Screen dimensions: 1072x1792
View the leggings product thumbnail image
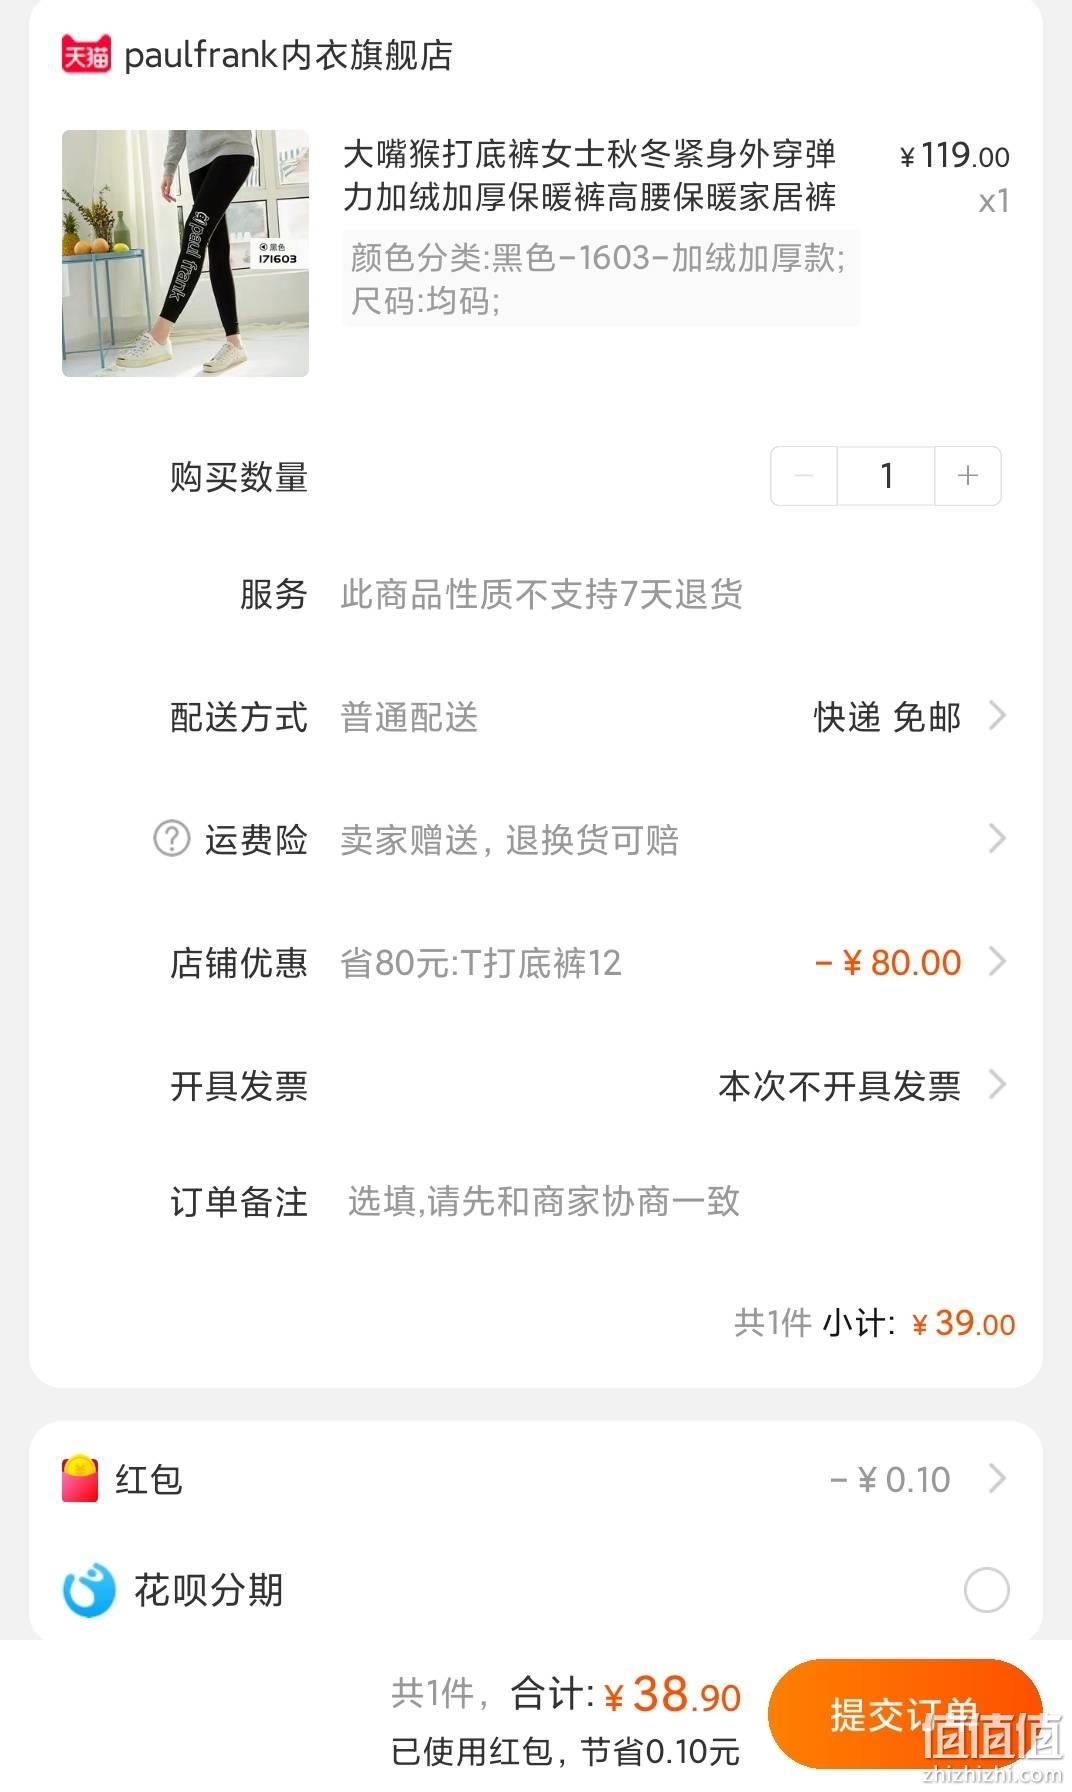click(x=185, y=253)
